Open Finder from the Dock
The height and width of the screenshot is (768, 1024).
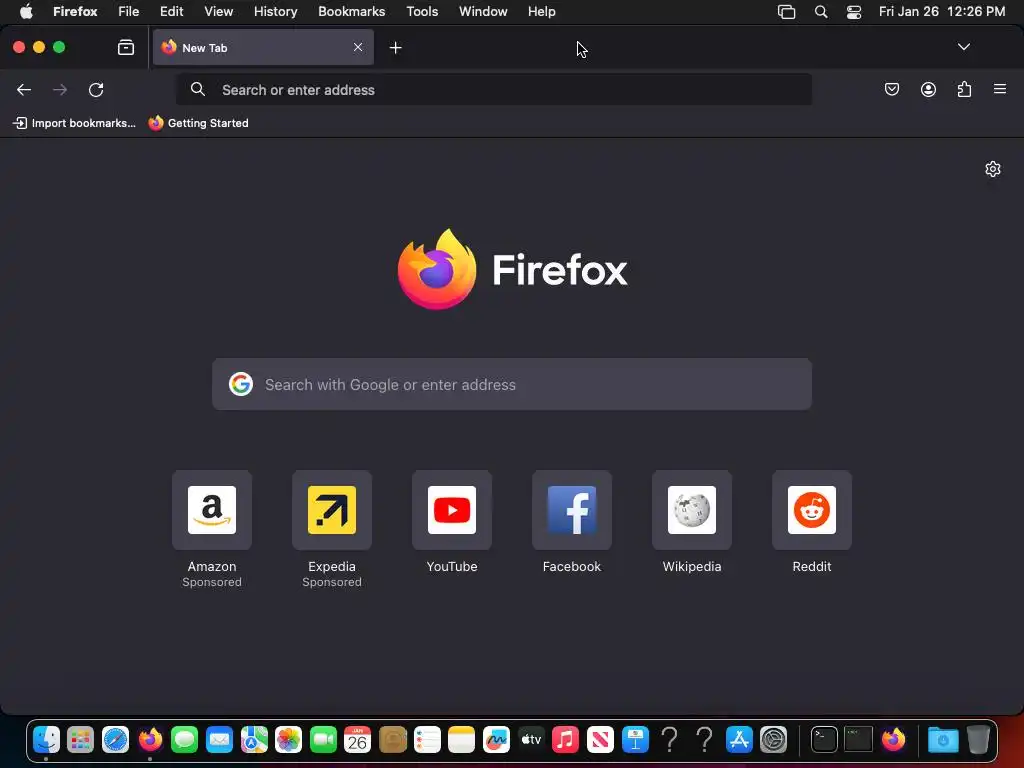[46, 740]
